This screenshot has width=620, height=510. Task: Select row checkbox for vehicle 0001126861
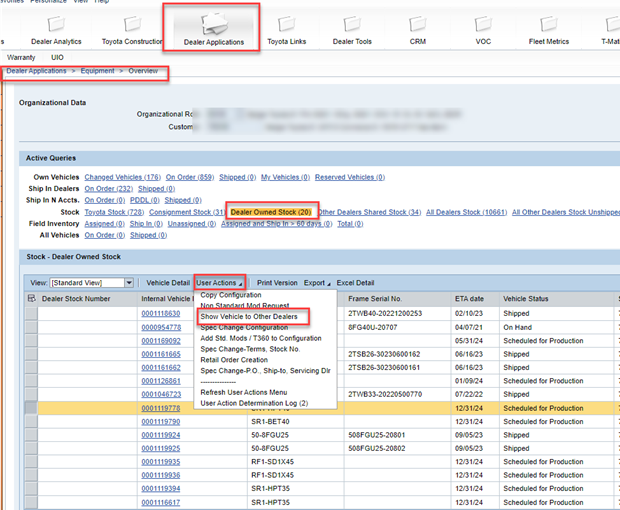31,381
